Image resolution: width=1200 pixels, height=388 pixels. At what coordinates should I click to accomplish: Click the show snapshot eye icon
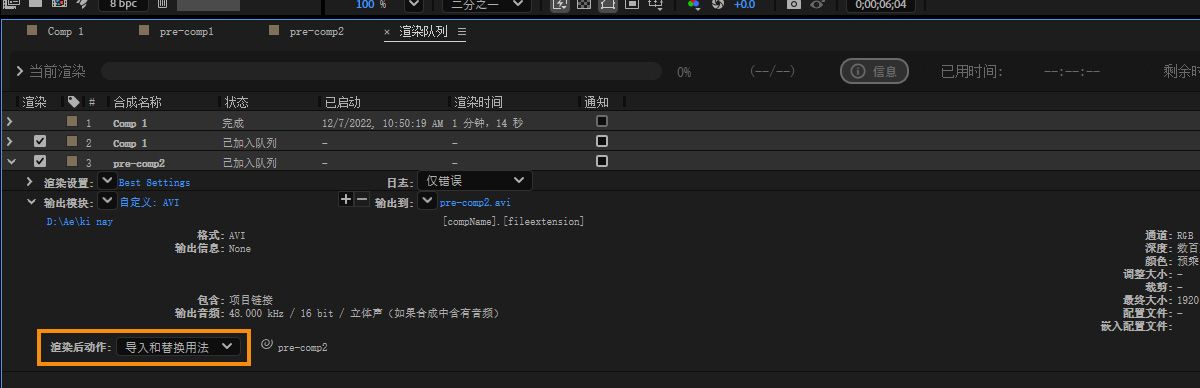(817, 5)
